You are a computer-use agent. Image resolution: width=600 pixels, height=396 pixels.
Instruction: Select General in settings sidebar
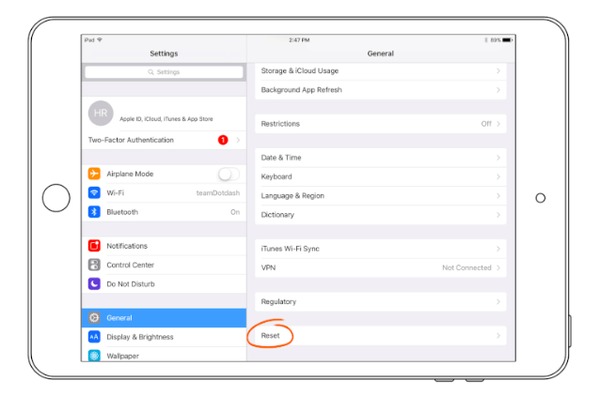pyautogui.click(x=164, y=318)
